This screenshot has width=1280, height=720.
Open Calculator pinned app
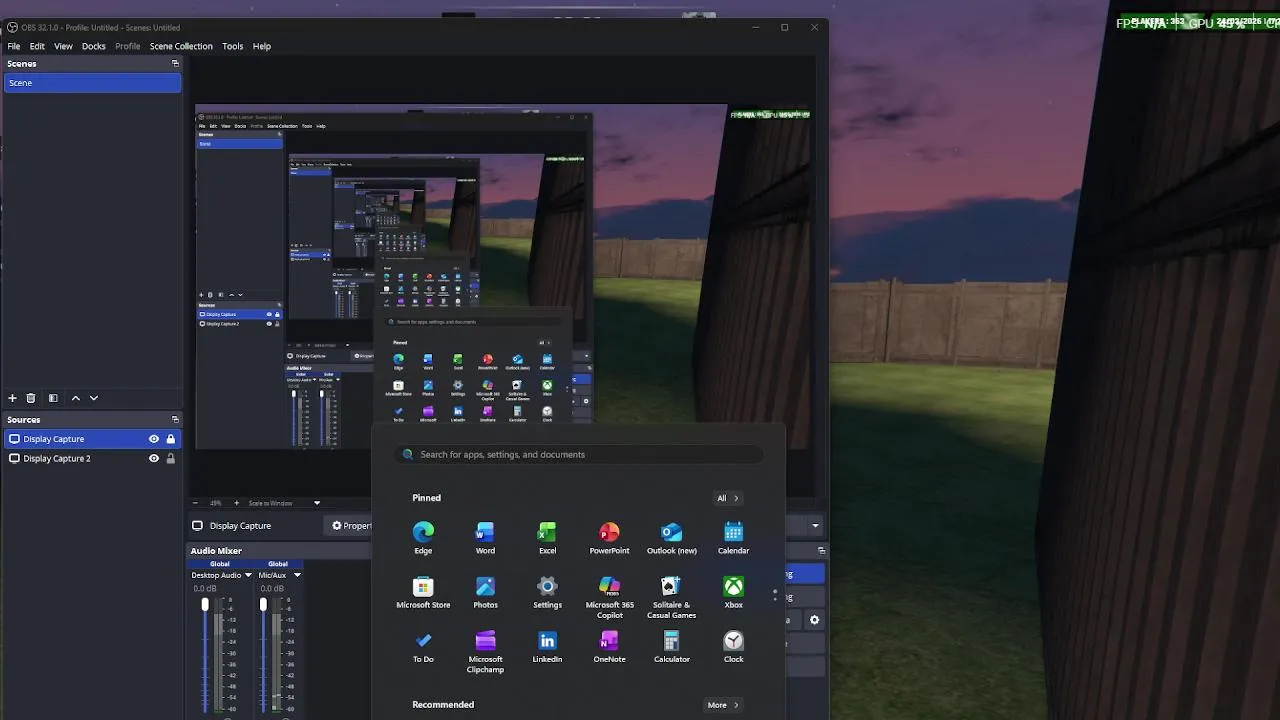click(x=671, y=646)
